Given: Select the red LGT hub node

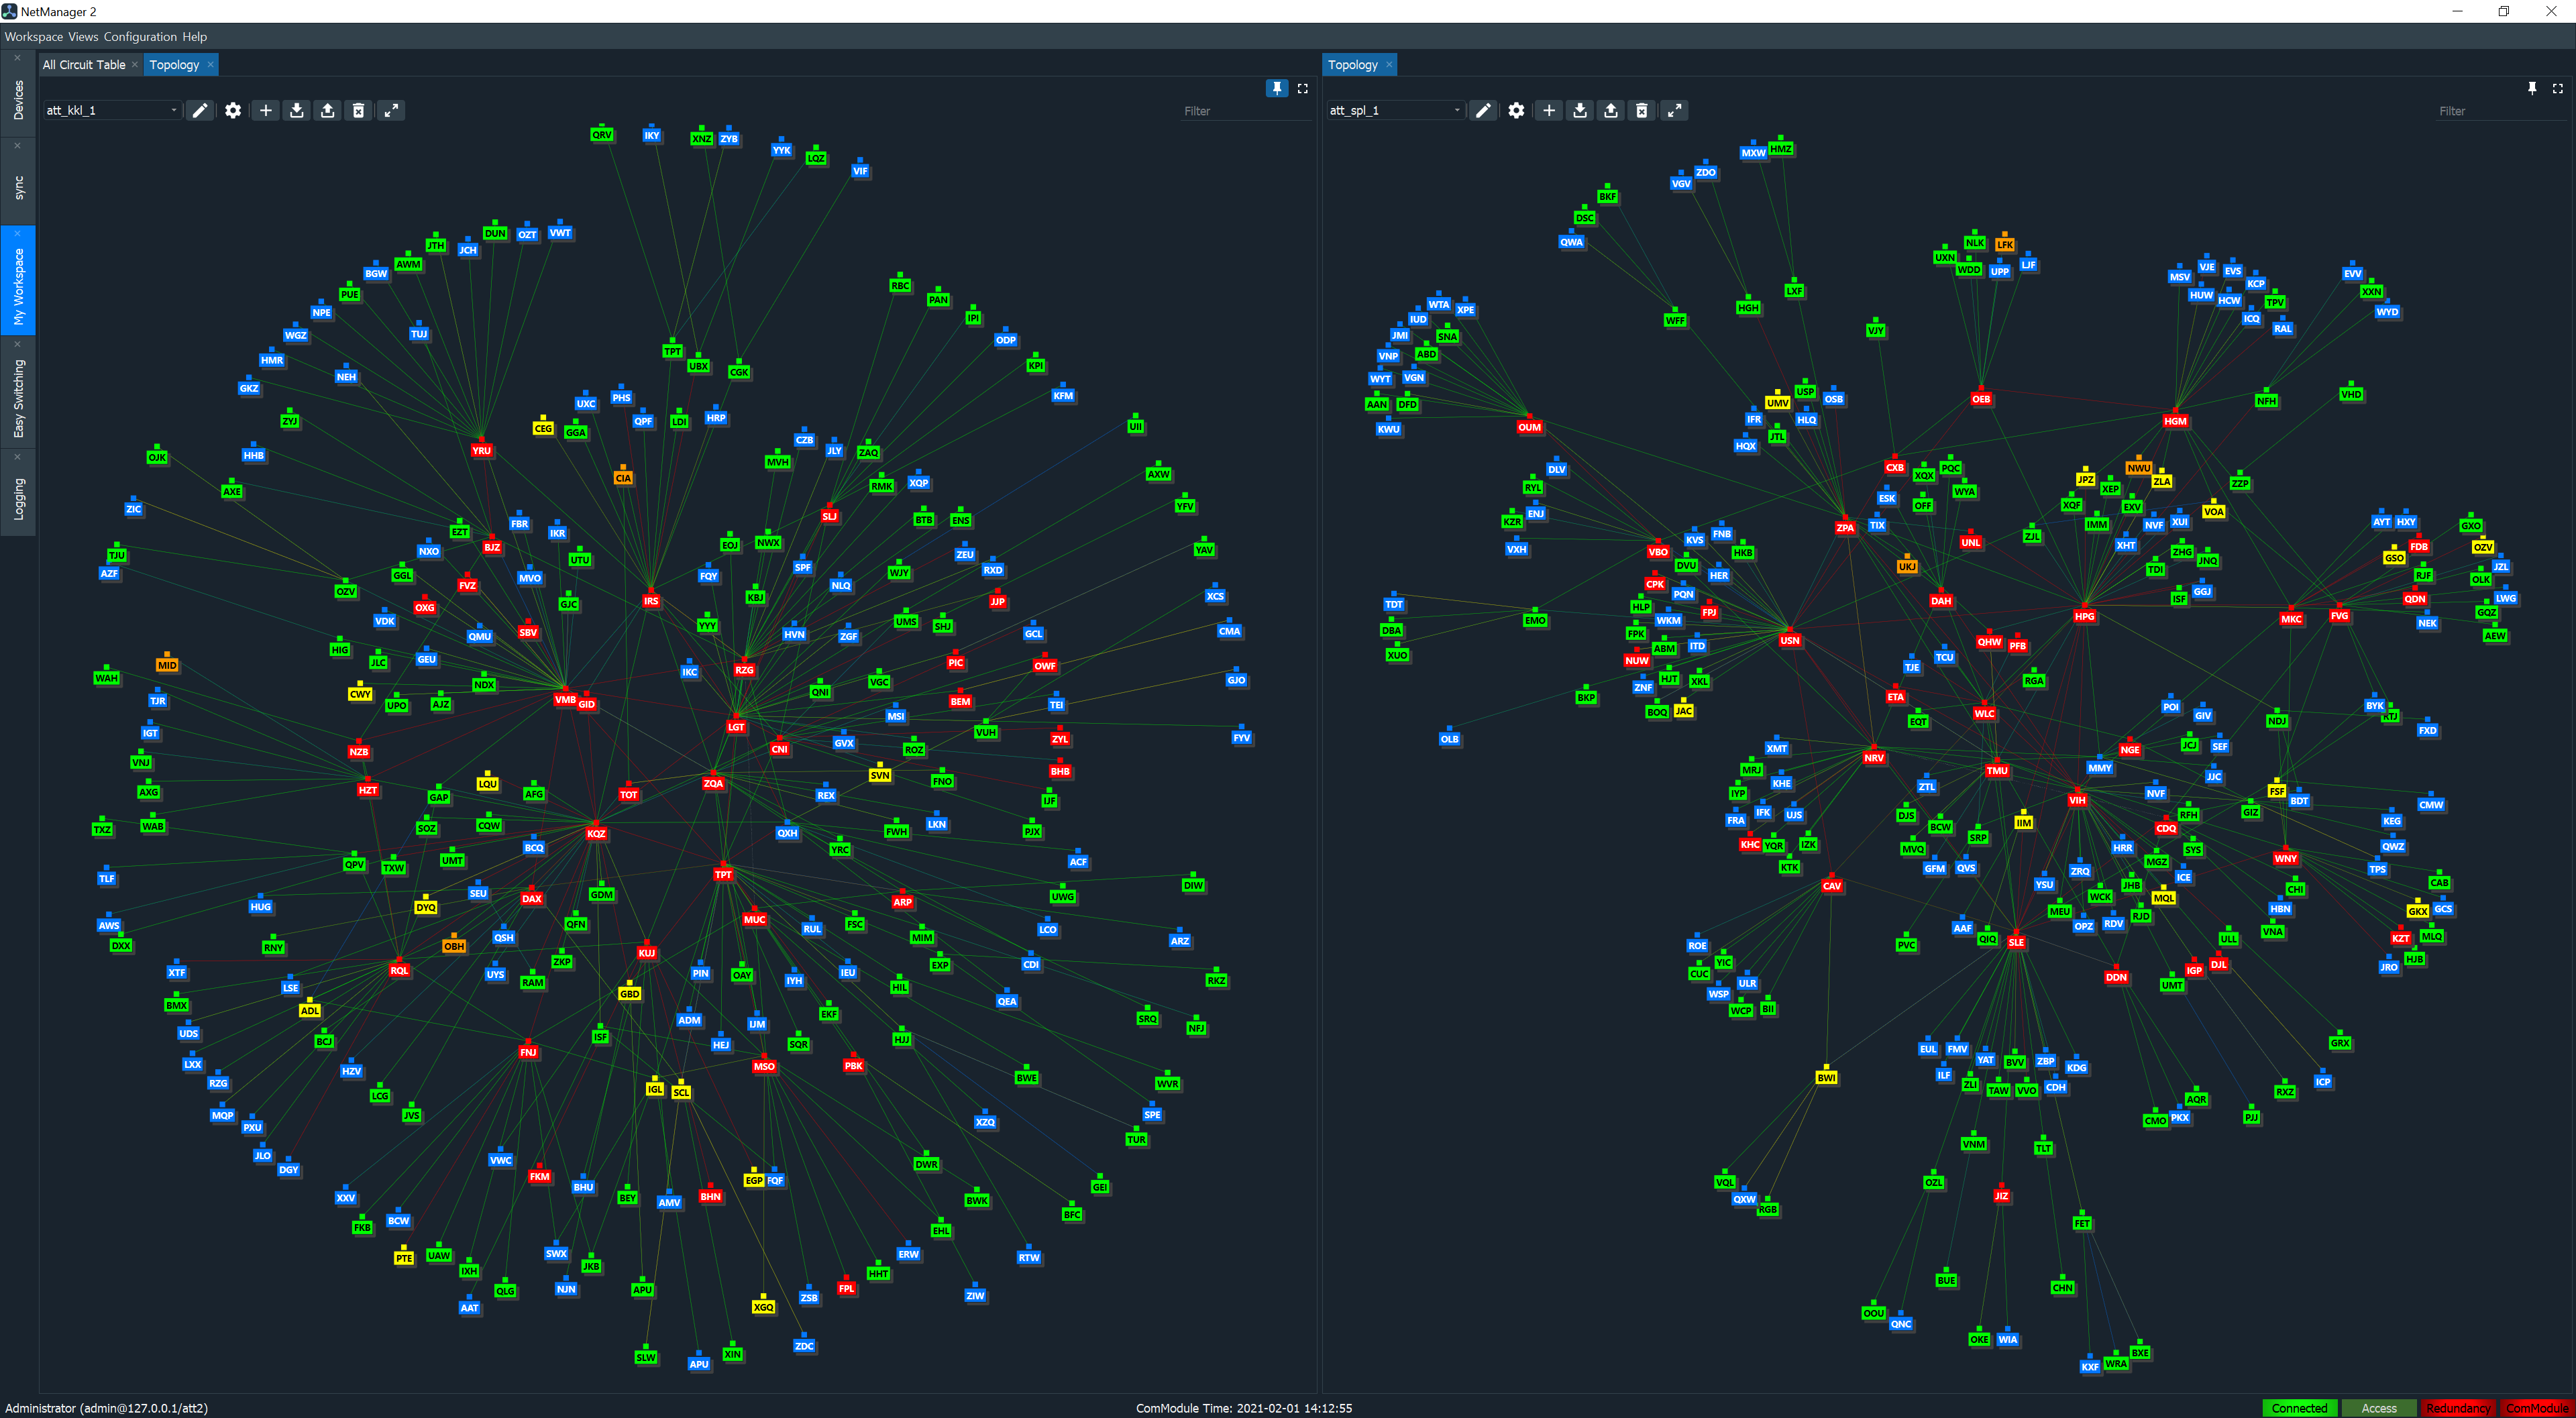Looking at the screenshot, I should pyautogui.click(x=736, y=726).
